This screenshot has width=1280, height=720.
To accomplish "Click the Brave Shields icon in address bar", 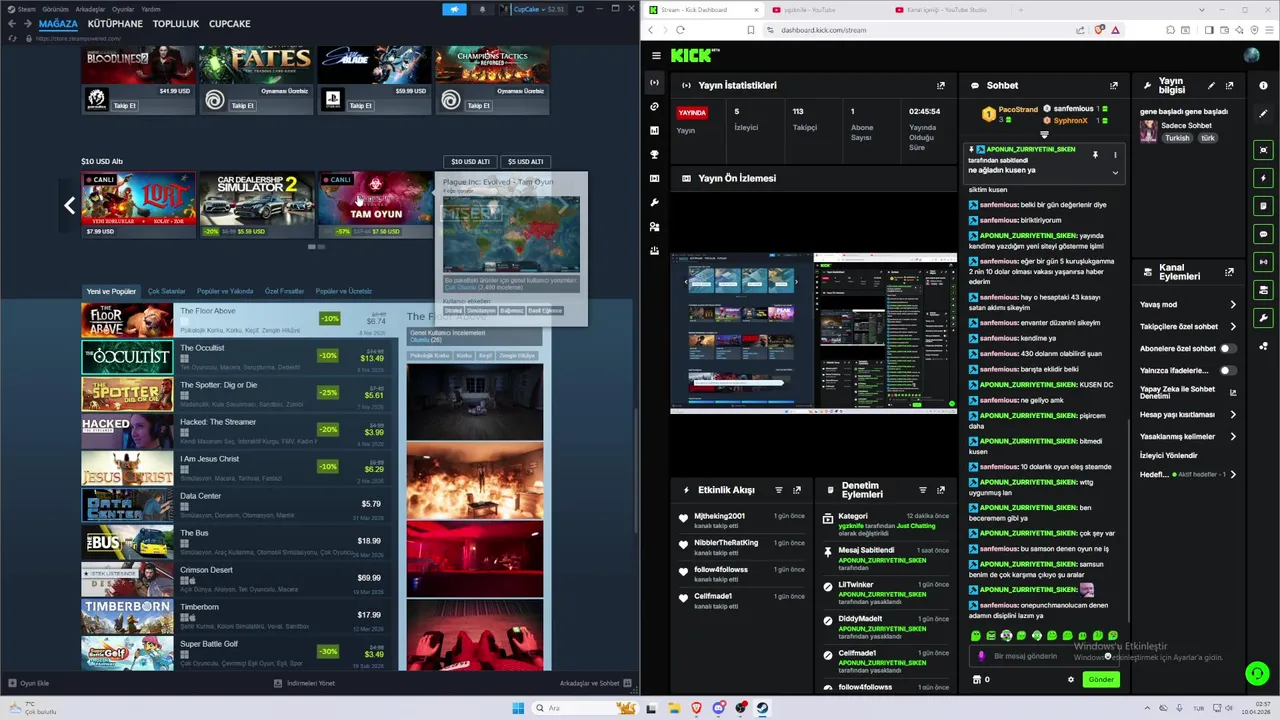I will click(1099, 30).
